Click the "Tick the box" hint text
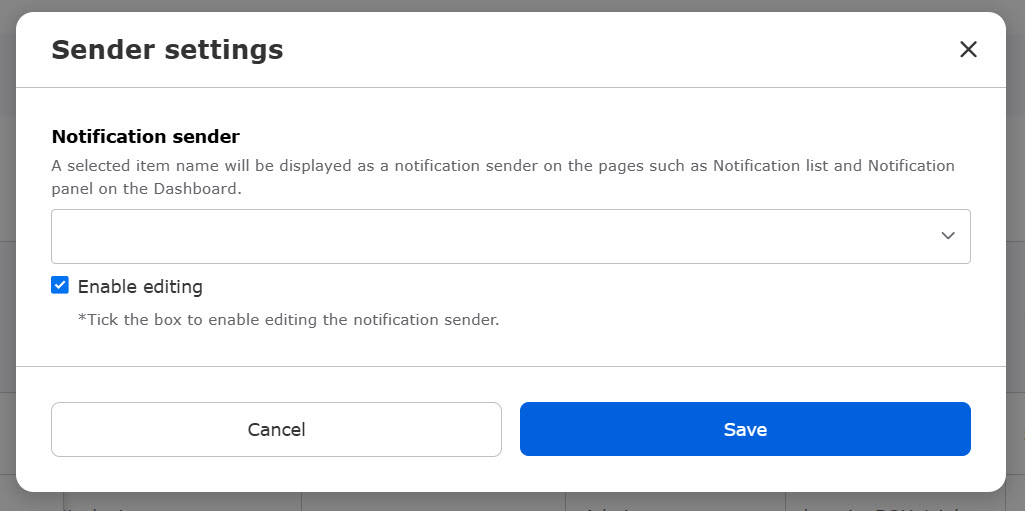The height and width of the screenshot is (511, 1025). (x=288, y=320)
